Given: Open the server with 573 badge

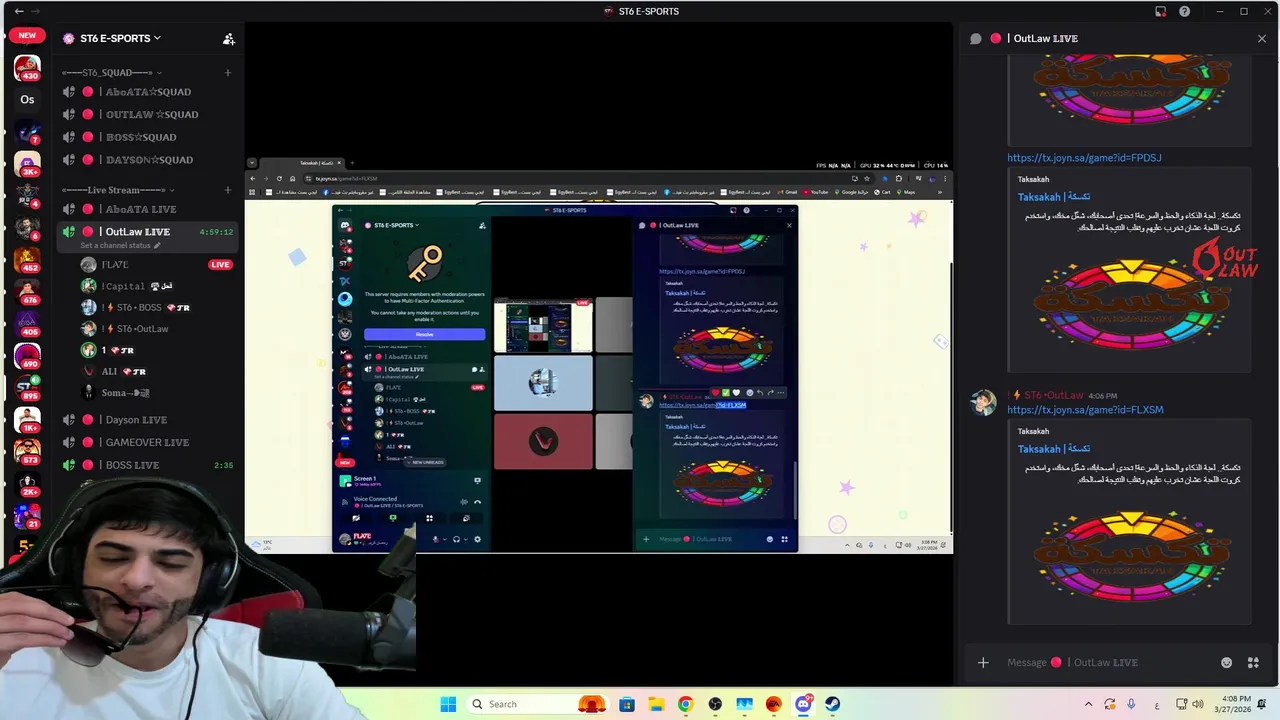Looking at the screenshot, I should point(27,452).
